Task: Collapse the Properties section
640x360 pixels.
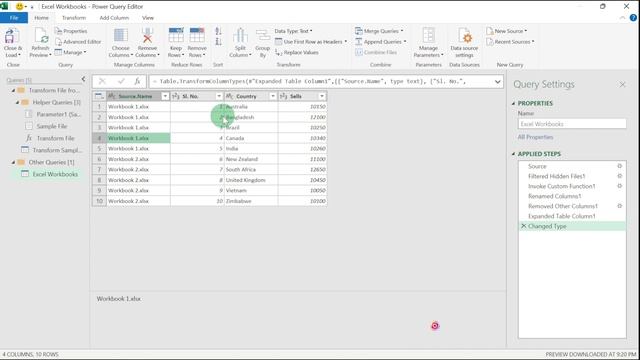Action: (x=513, y=104)
